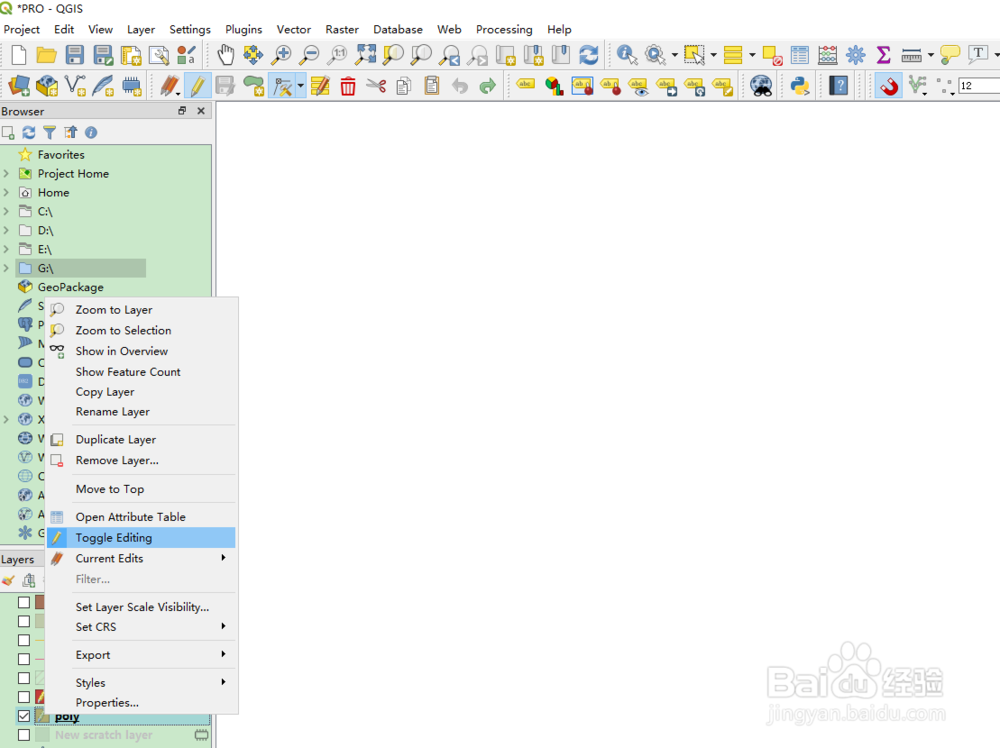Expand the E:\ drive node

click(x=6, y=249)
